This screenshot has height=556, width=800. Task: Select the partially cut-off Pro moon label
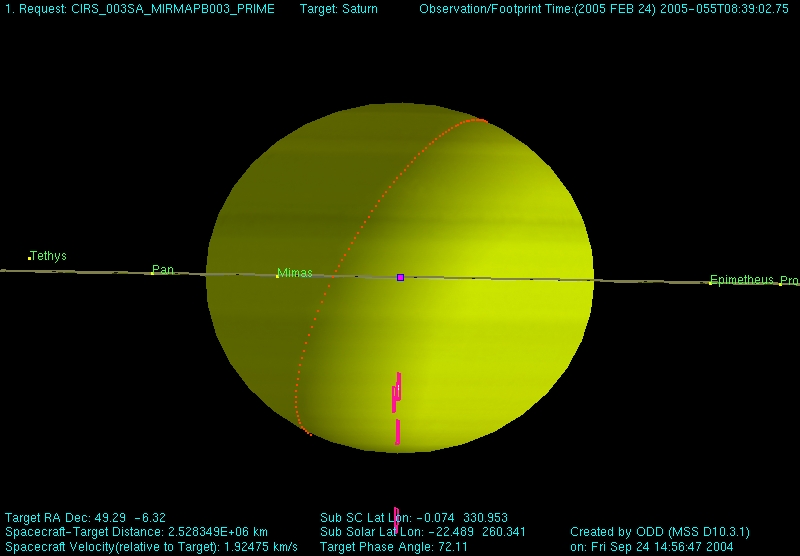[789, 281]
